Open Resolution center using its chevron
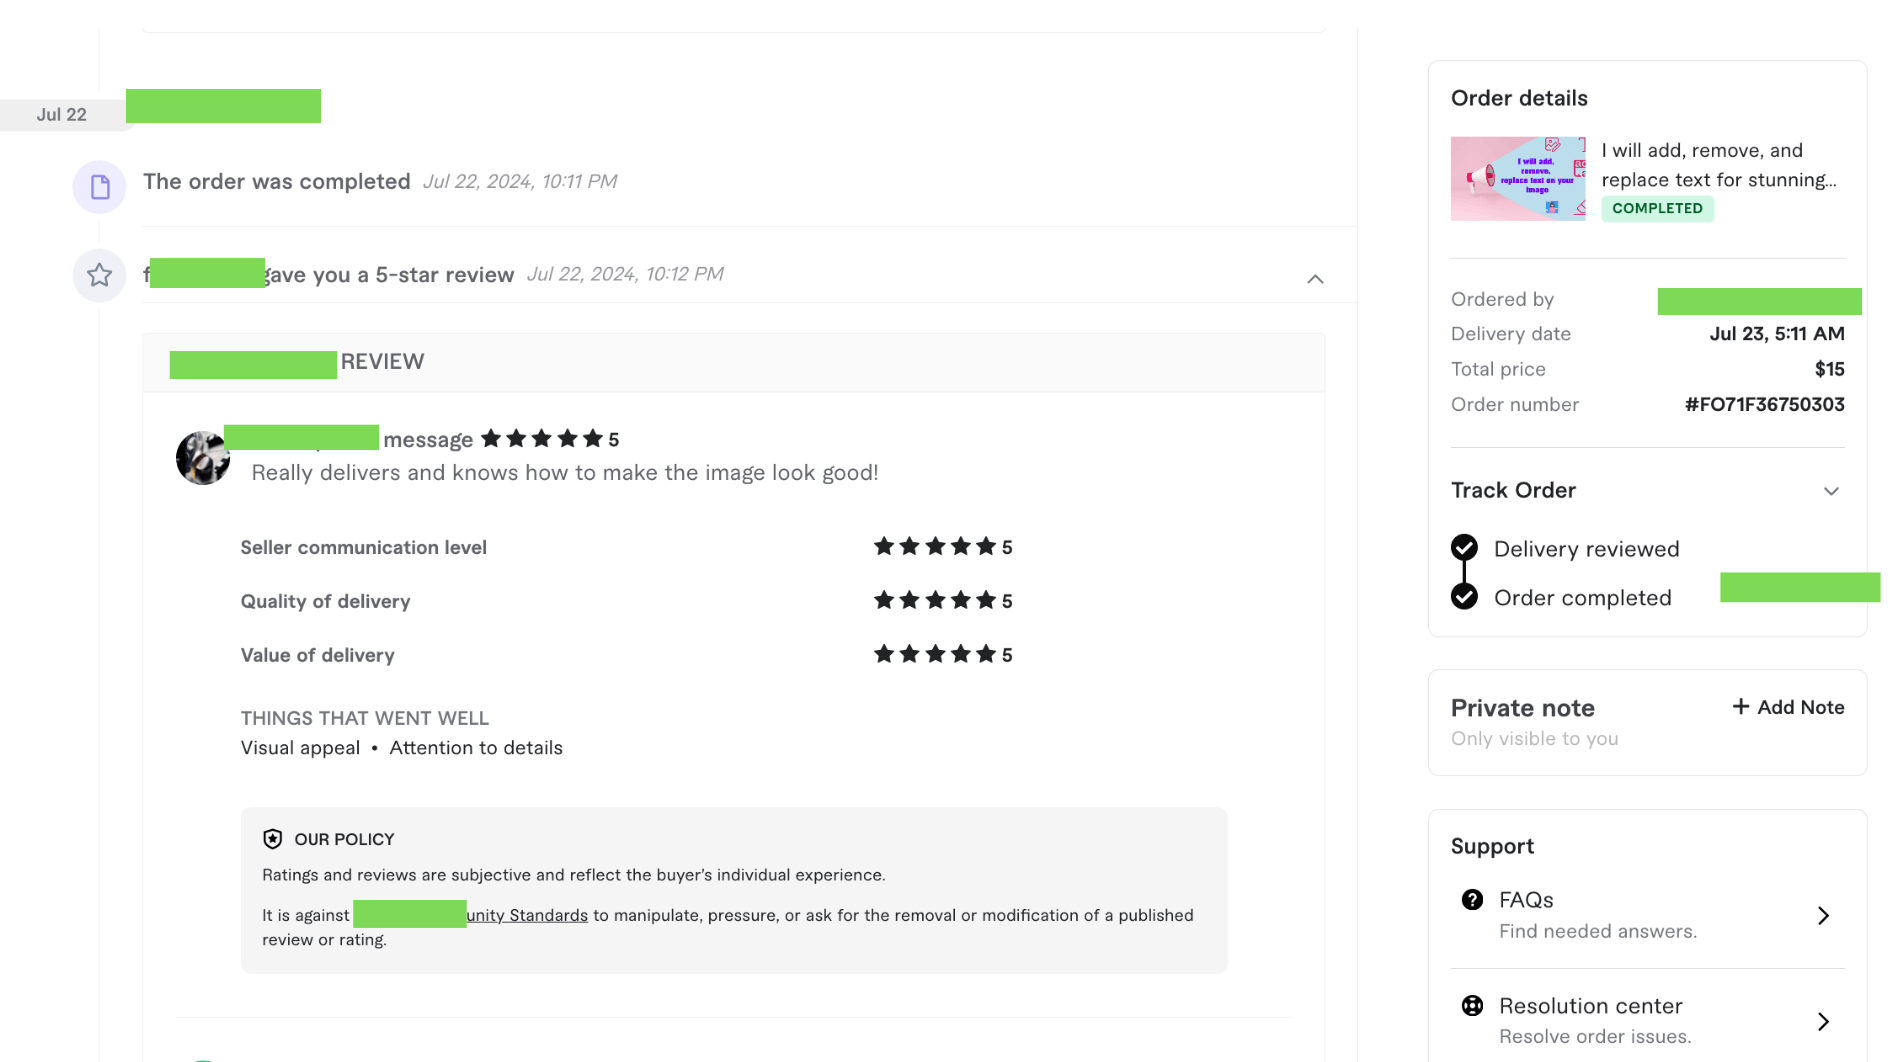Screen dimensions: 1890x1062 pyautogui.click(x=1823, y=1021)
